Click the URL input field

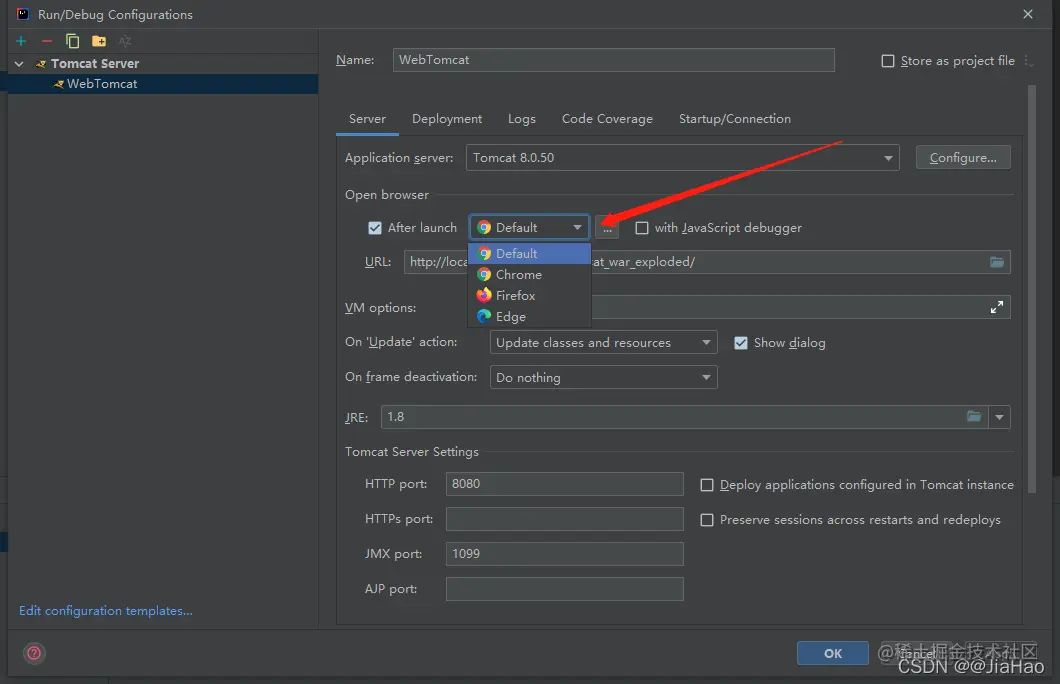click(x=707, y=262)
